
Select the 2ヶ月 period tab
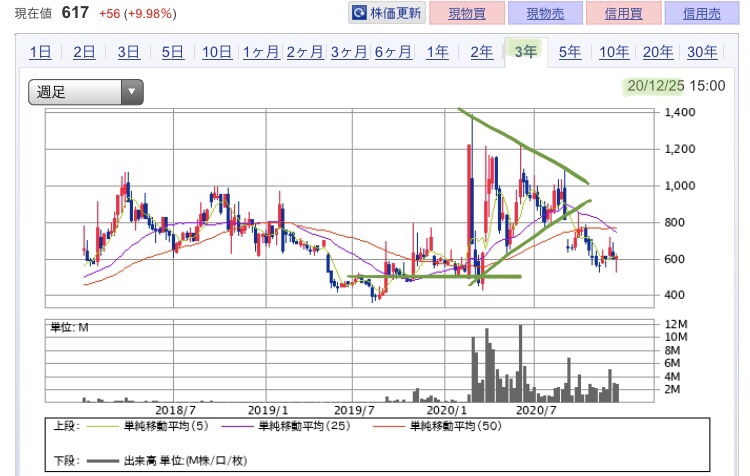click(x=305, y=52)
